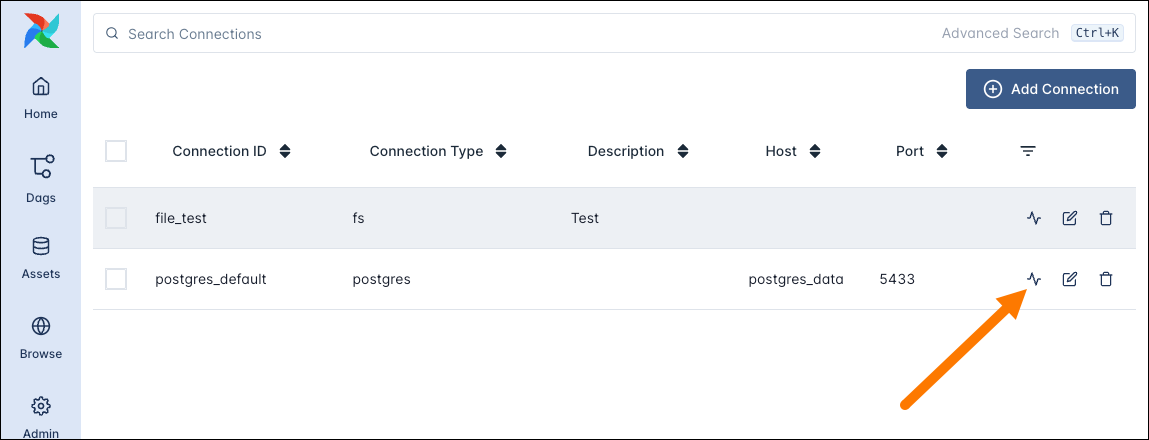The height and width of the screenshot is (440, 1149).
Task: Click the Airflow pinwheel logo
Action: coord(41,31)
